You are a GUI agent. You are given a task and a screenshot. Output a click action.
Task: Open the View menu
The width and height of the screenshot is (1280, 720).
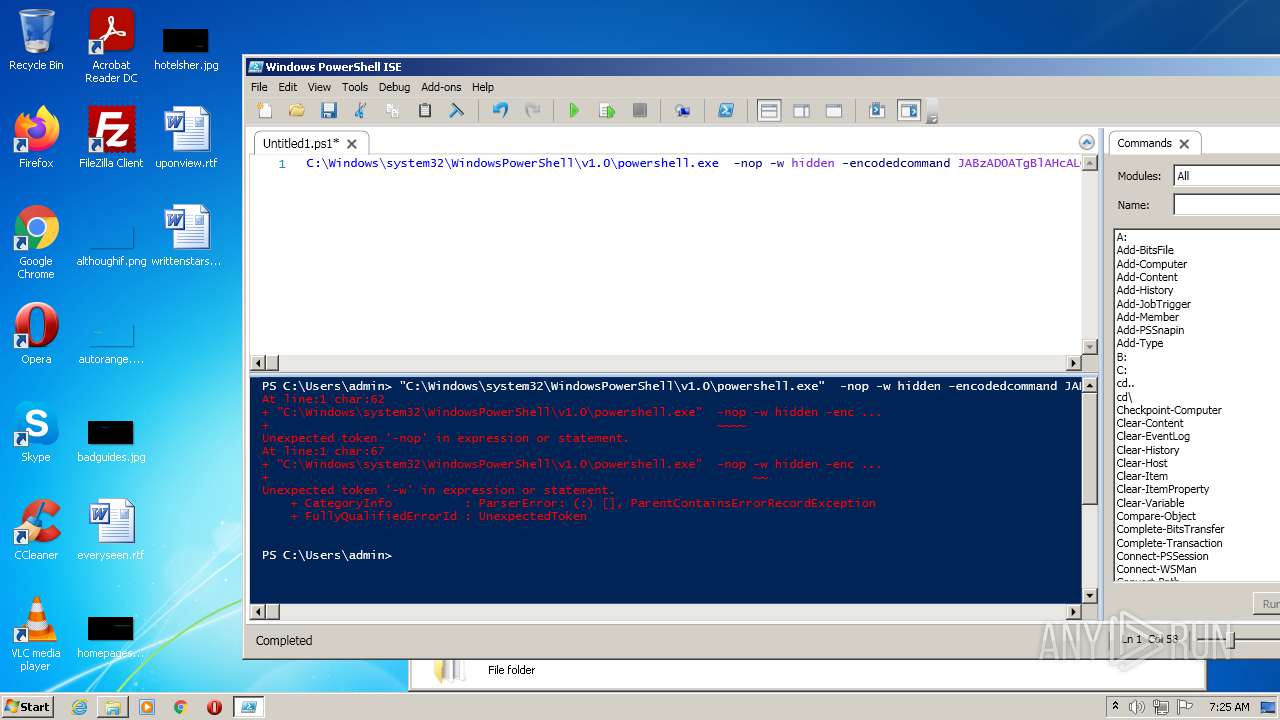(x=319, y=87)
